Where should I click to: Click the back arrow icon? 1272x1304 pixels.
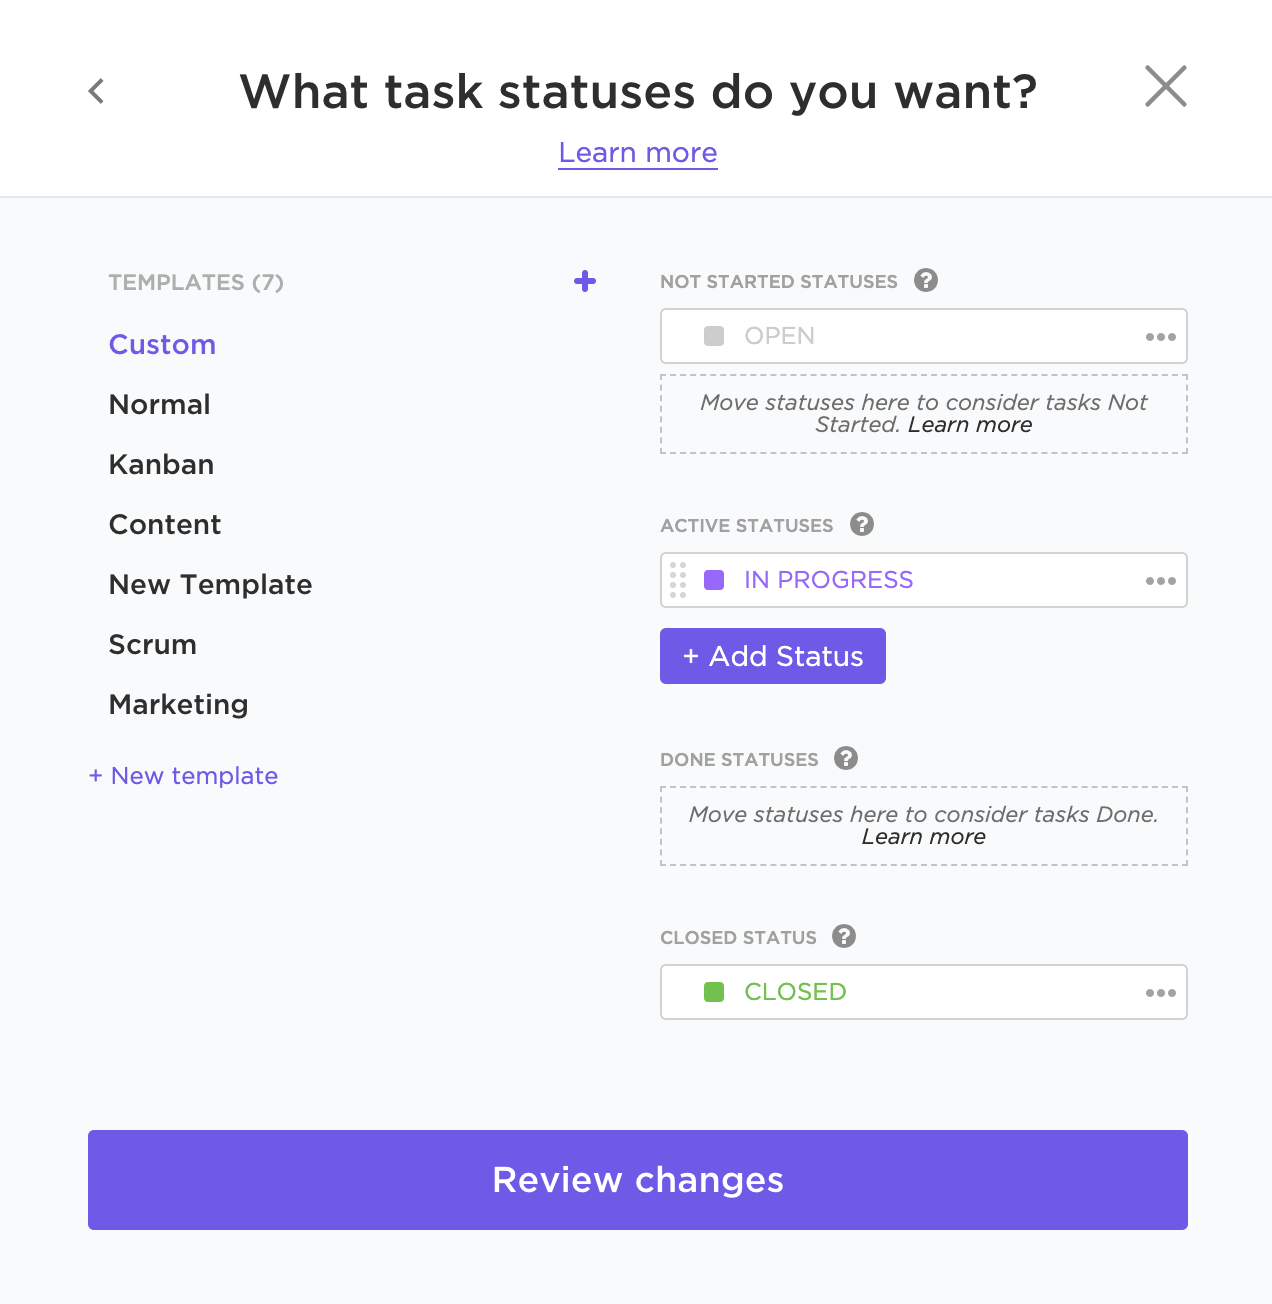pyautogui.click(x=96, y=91)
